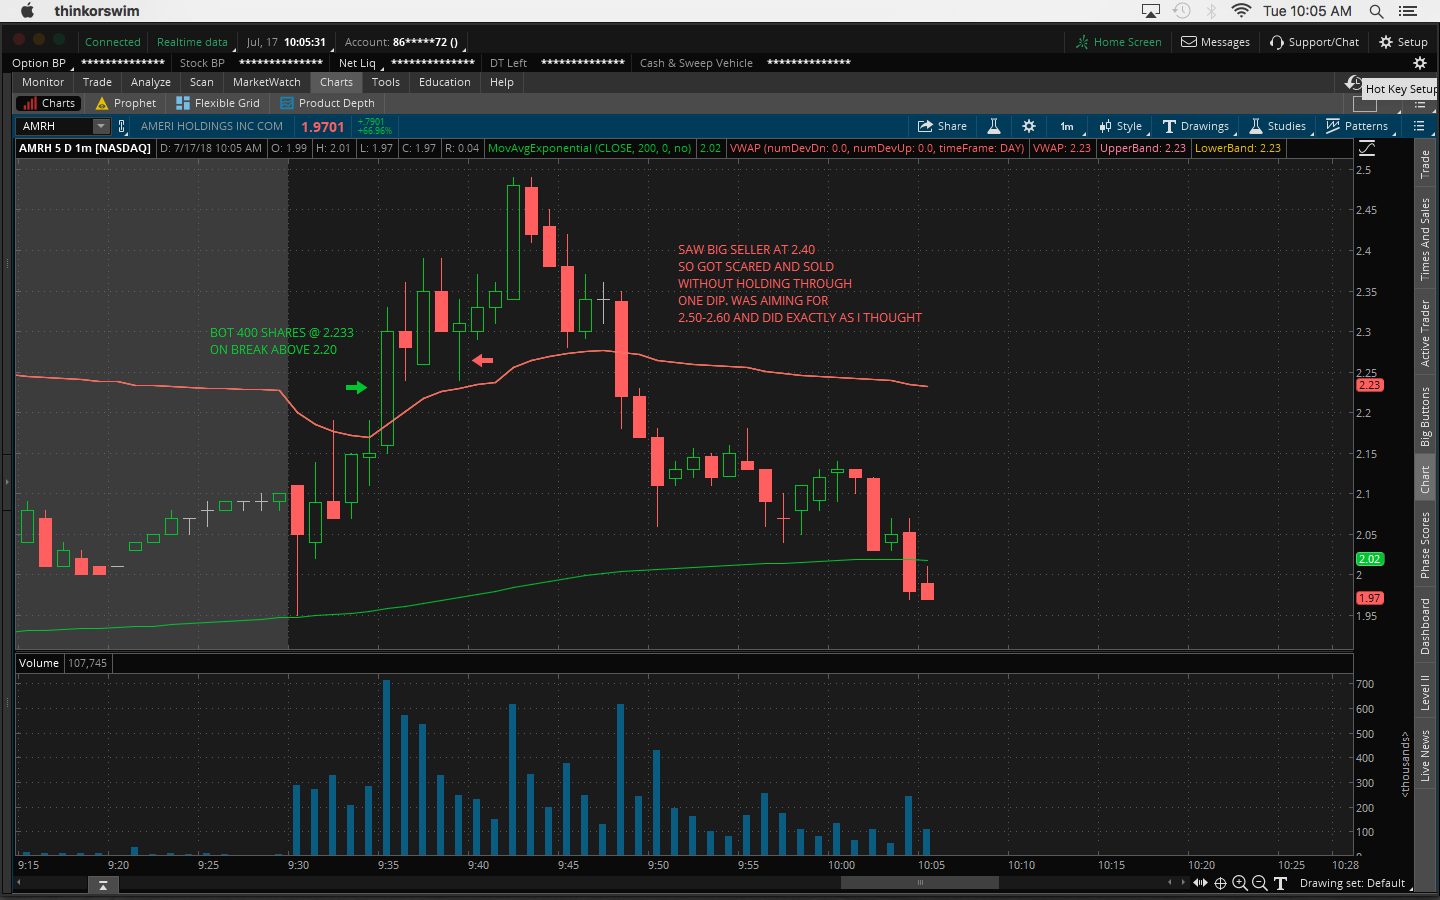The image size is (1440, 900).
Task: Click the MovAvgExponential study label
Action: pos(590,148)
